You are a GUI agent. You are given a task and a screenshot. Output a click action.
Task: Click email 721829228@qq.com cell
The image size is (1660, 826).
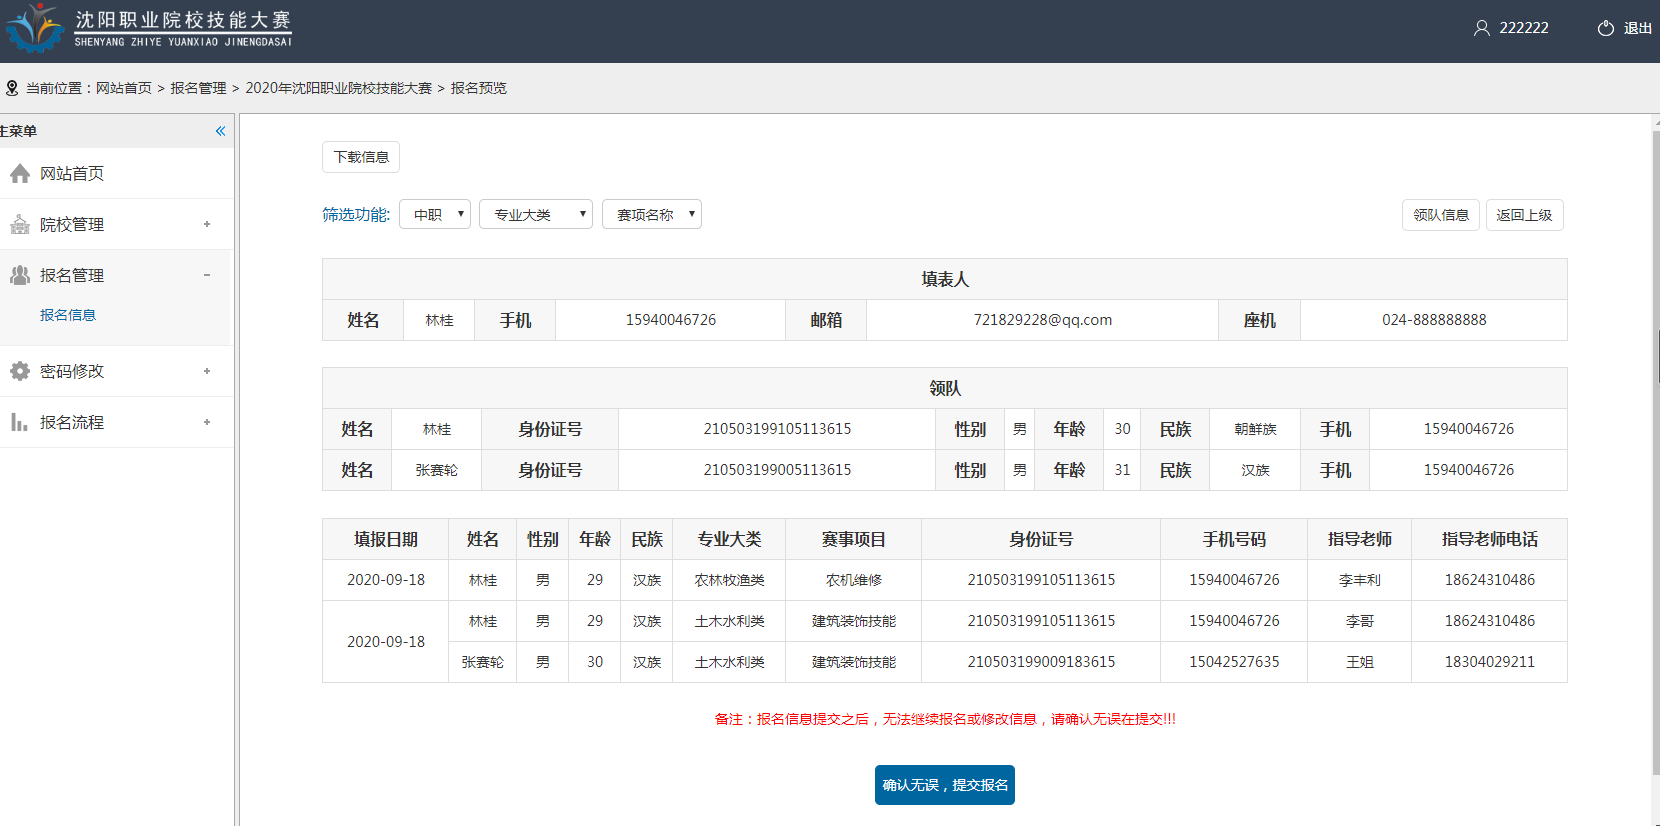[1043, 320]
